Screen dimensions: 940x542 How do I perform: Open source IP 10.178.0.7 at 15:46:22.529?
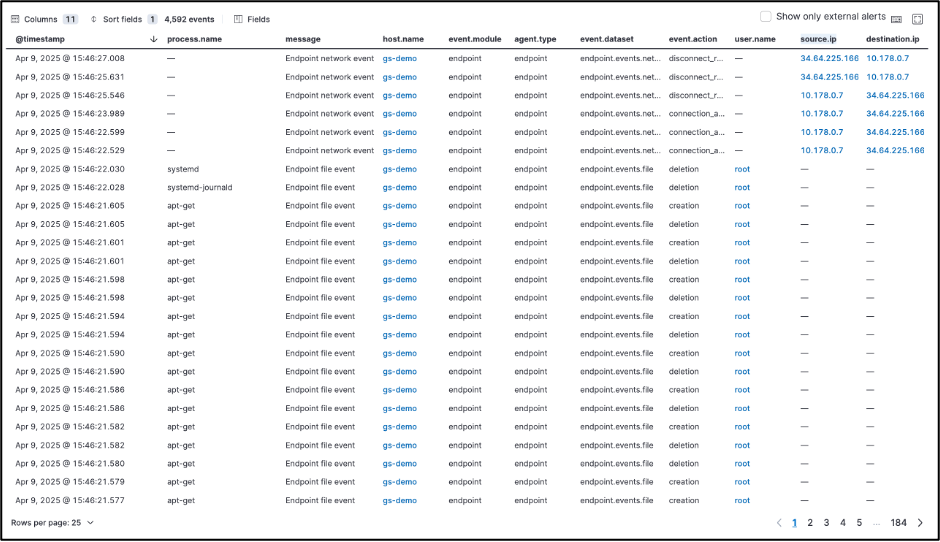pyautogui.click(x=821, y=150)
